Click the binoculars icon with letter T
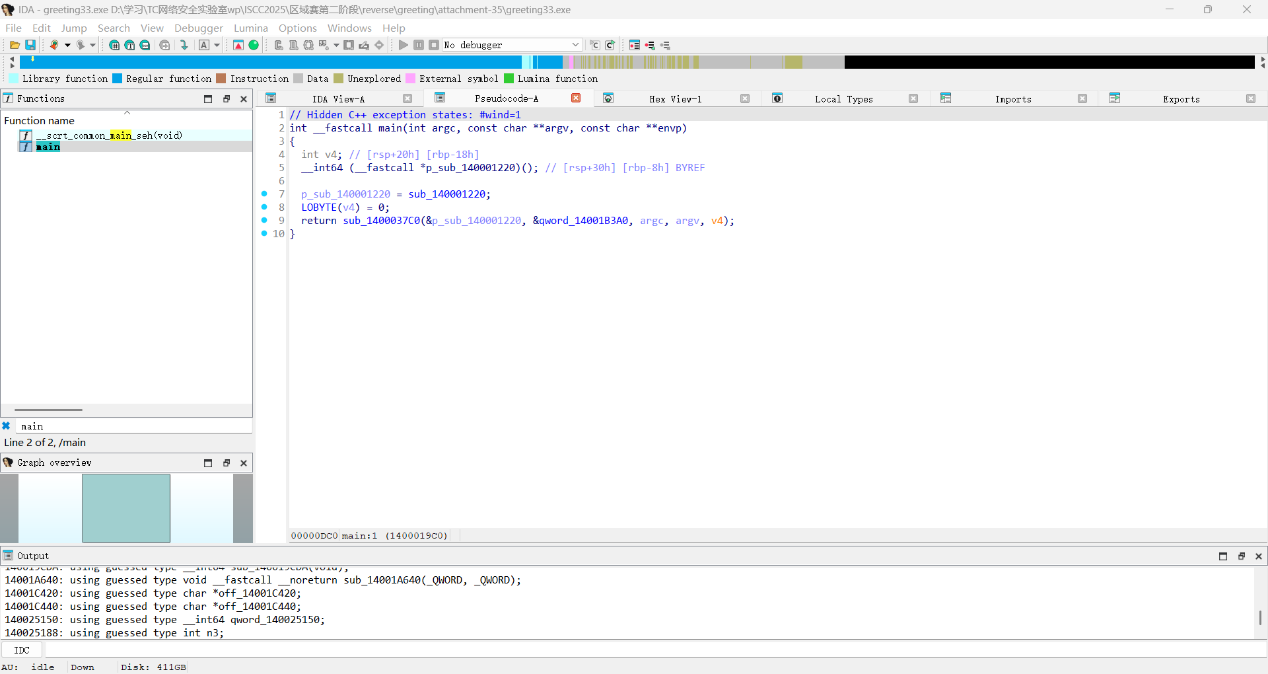The image size is (1268, 674). [129, 45]
